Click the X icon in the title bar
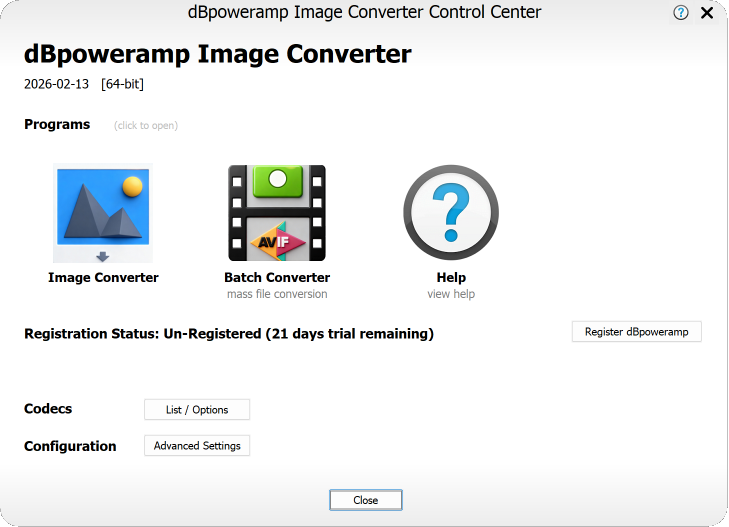 (x=707, y=13)
